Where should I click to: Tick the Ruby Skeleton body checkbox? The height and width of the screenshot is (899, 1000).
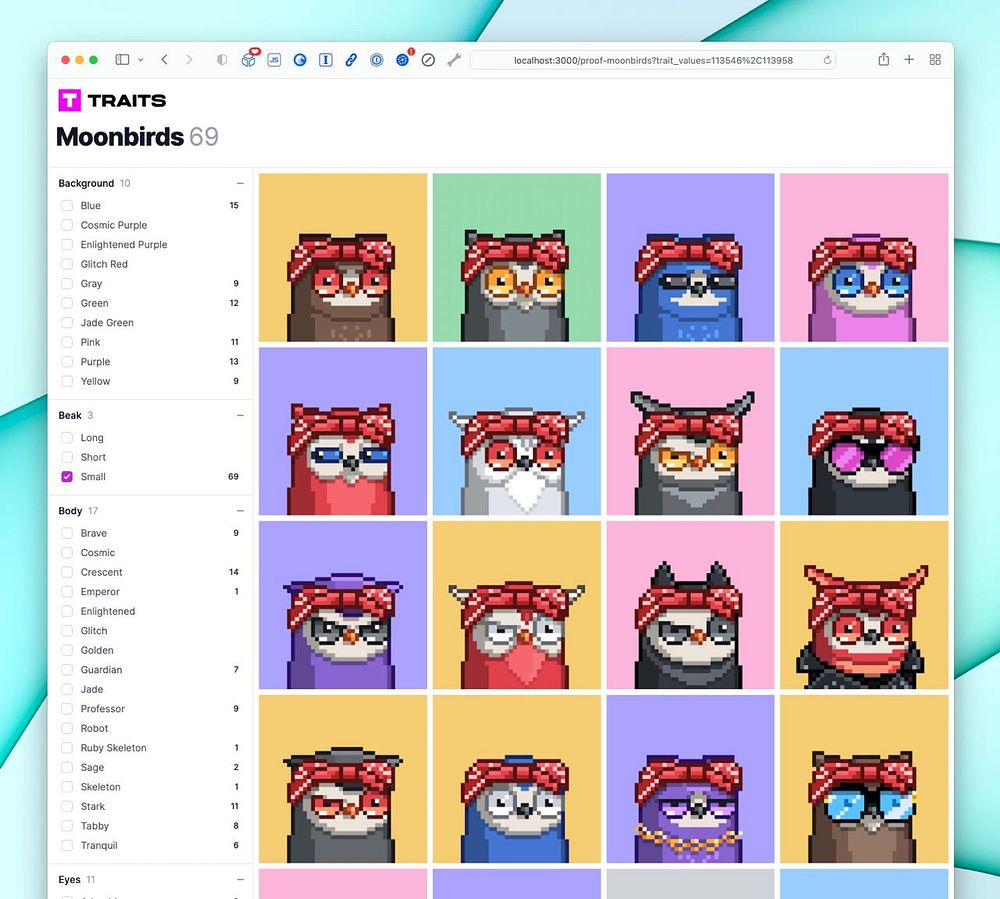click(x=67, y=748)
